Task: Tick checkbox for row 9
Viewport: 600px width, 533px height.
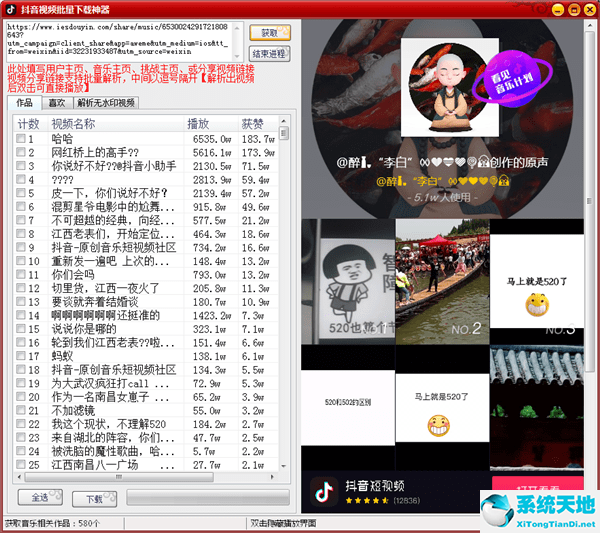Action: pyautogui.click(x=21, y=247)
